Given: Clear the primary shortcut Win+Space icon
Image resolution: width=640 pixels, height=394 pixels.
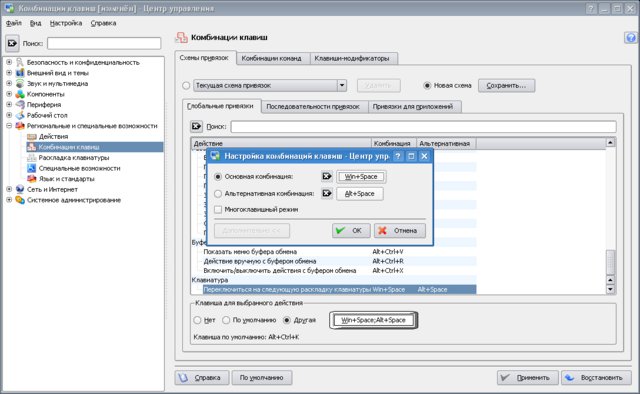Looking at the screenshot, I should tap(327, 176).
